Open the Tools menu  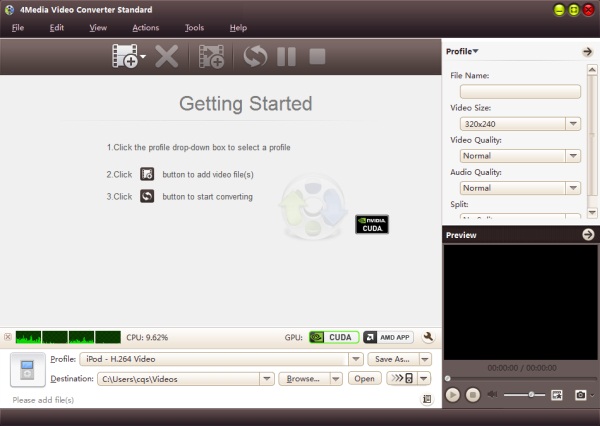point(194,28)
